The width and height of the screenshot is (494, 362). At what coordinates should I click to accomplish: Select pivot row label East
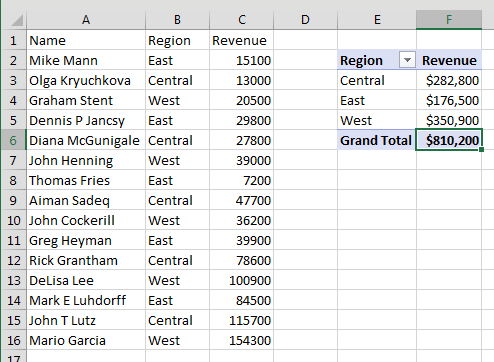tap(377, 100)
